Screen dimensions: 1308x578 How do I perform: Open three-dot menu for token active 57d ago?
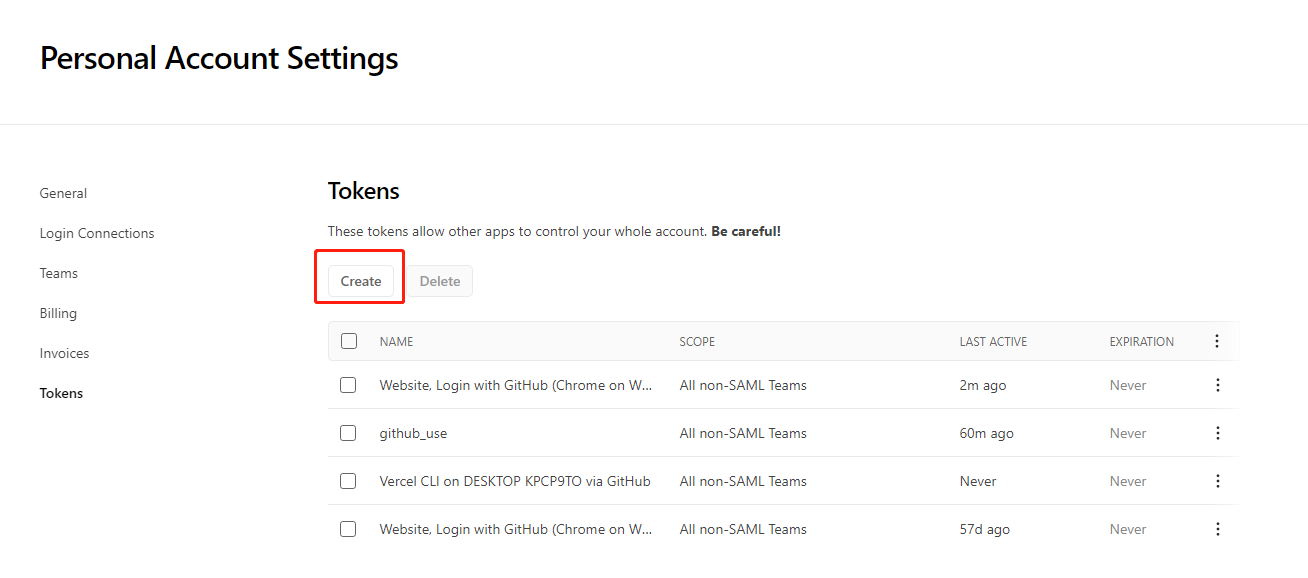pyautogui.click(x=1217, y=529)
